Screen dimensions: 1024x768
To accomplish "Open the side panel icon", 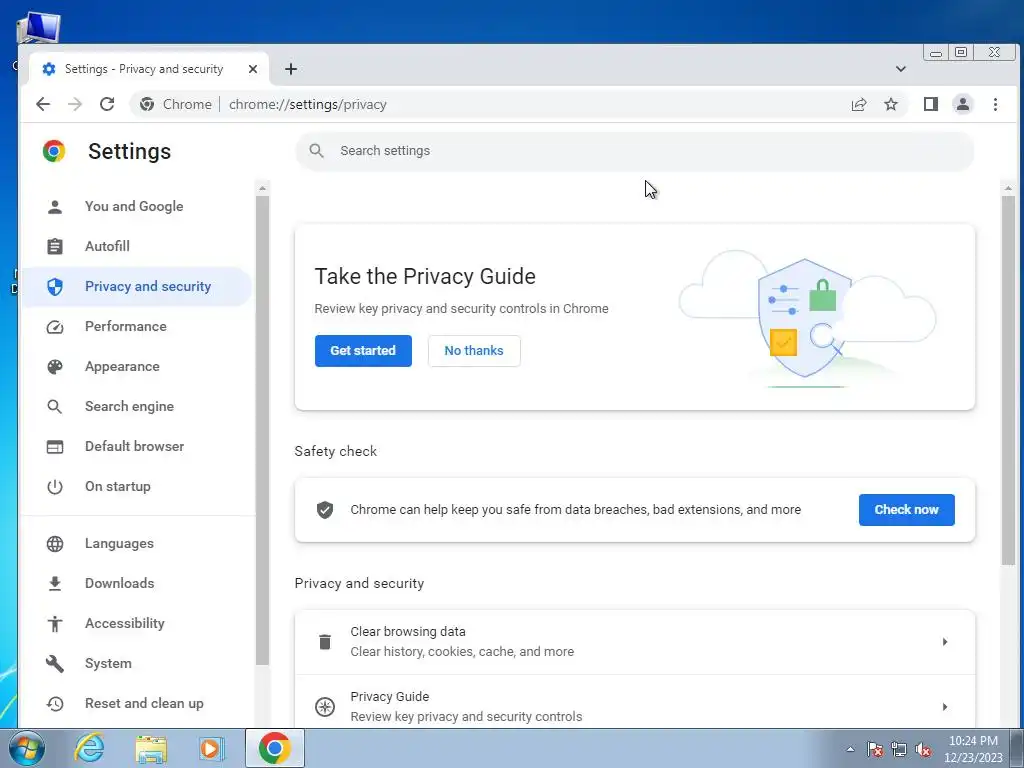I will (x=931, y=104).
